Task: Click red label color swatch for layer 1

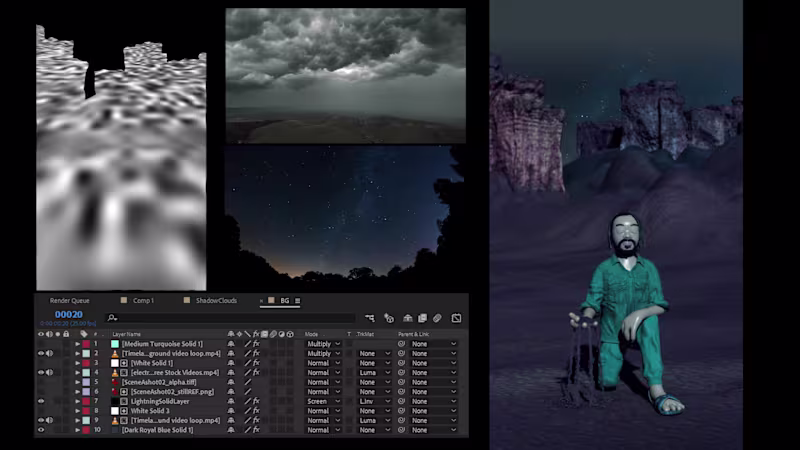Action: pos(86,344)
